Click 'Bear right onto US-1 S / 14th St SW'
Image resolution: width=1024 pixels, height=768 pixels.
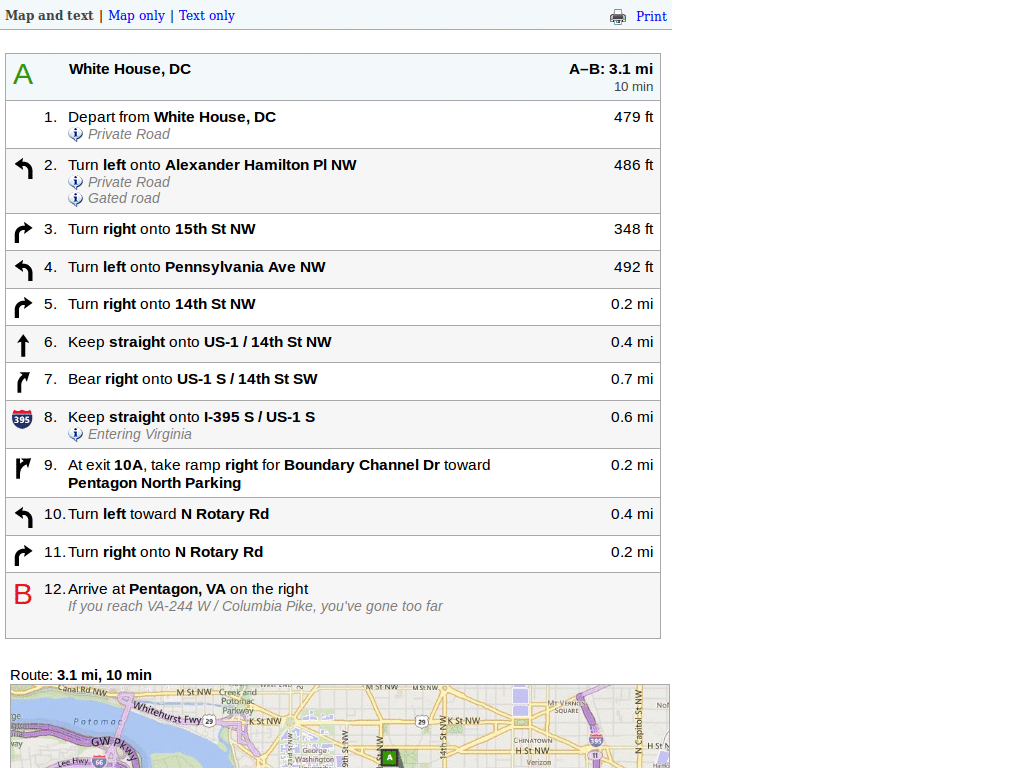[x=193, y=379]
